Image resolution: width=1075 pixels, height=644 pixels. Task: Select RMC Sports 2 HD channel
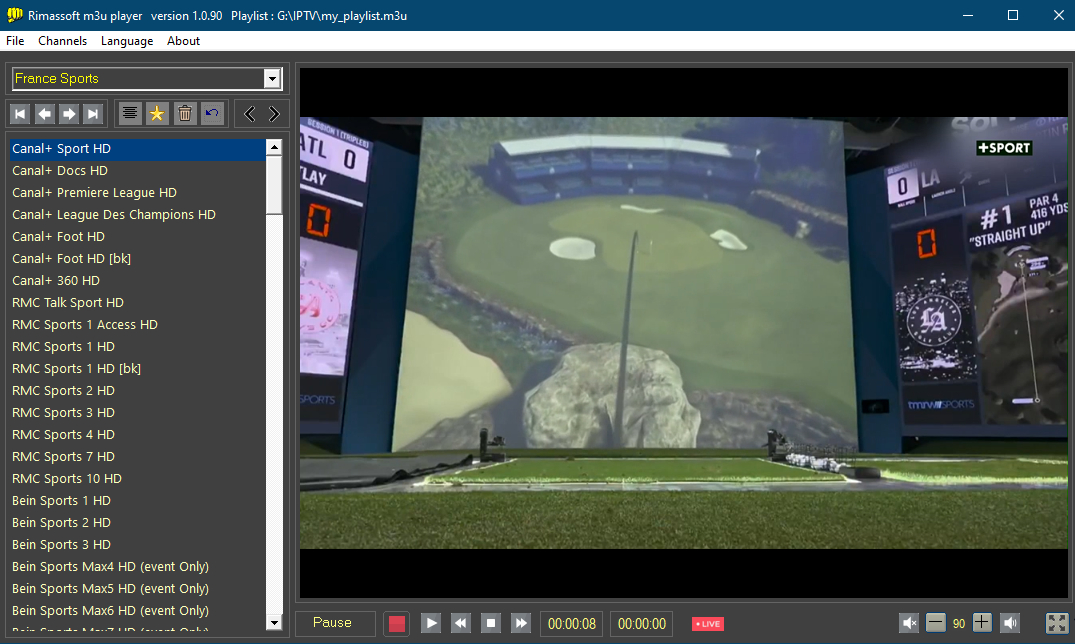(137, 390)
